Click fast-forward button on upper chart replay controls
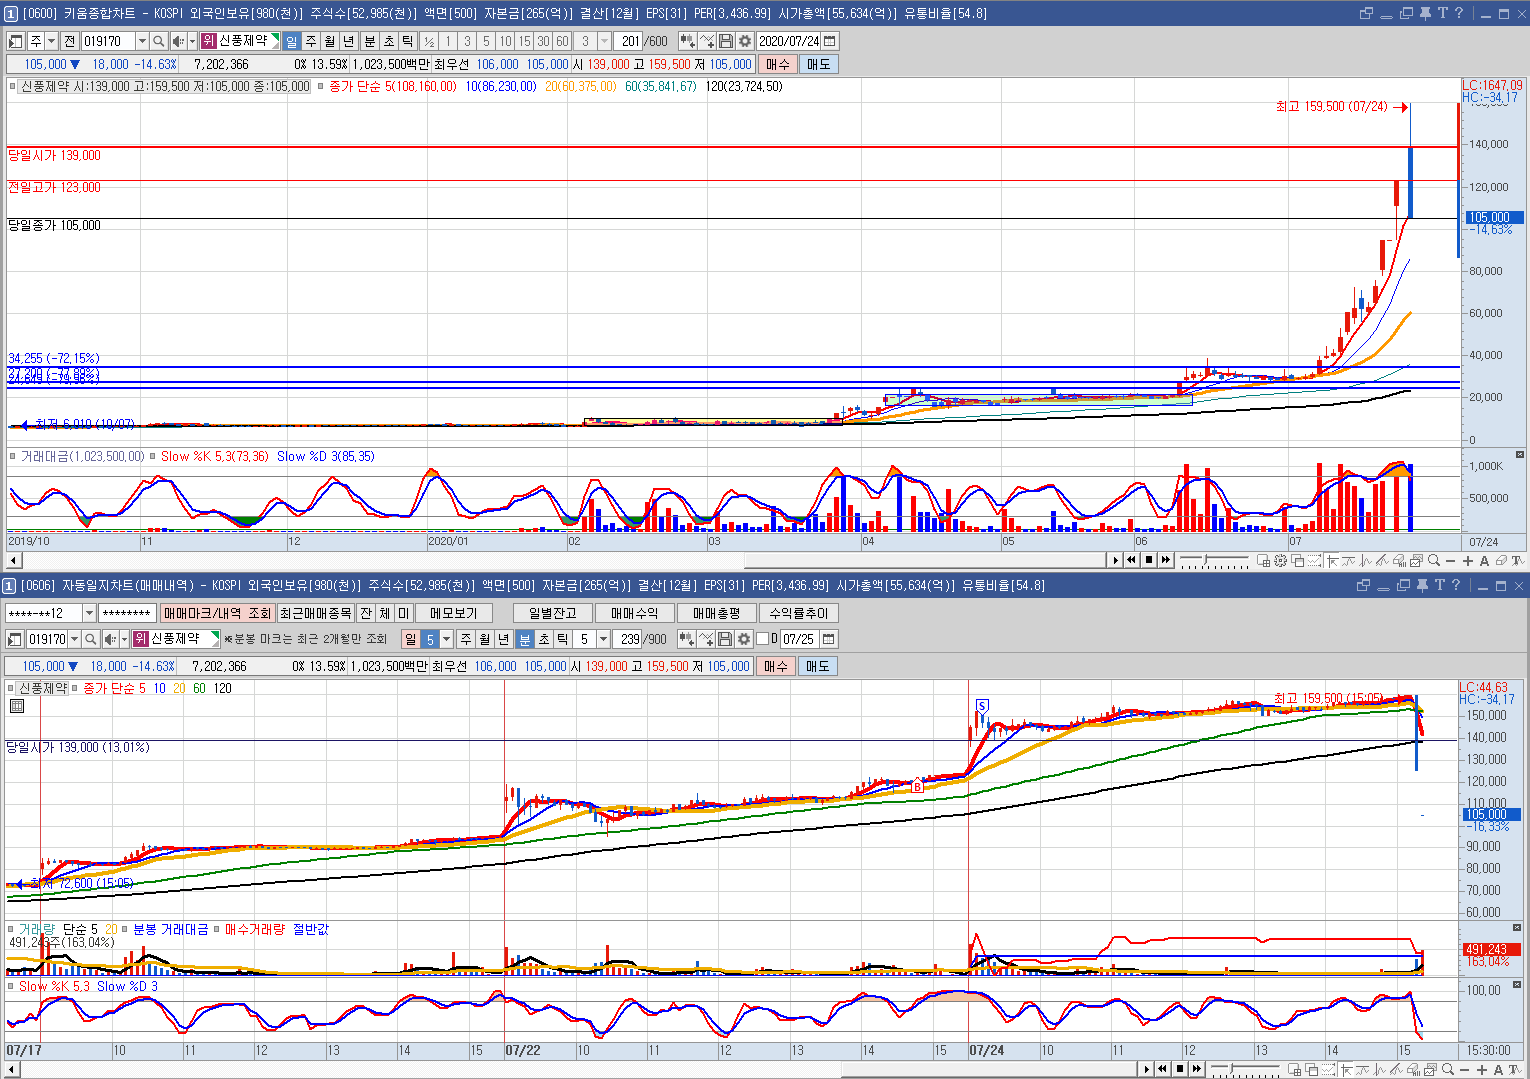The image size is (1530, 1079). pyautogui.click(x=1166, y=560)
